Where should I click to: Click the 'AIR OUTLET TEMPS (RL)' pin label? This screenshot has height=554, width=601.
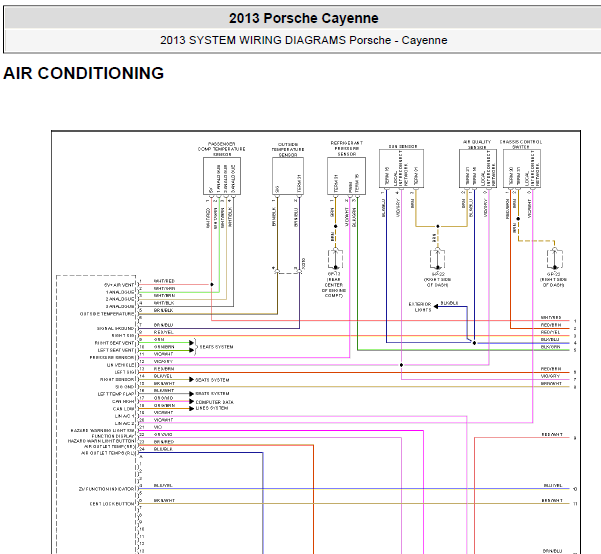coord(108,453)
